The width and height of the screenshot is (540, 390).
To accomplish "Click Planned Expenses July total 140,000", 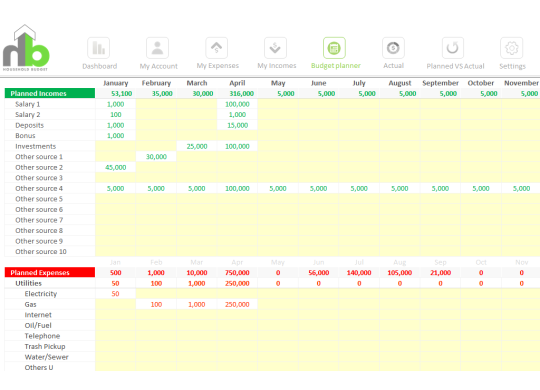I will coord(359,273).
